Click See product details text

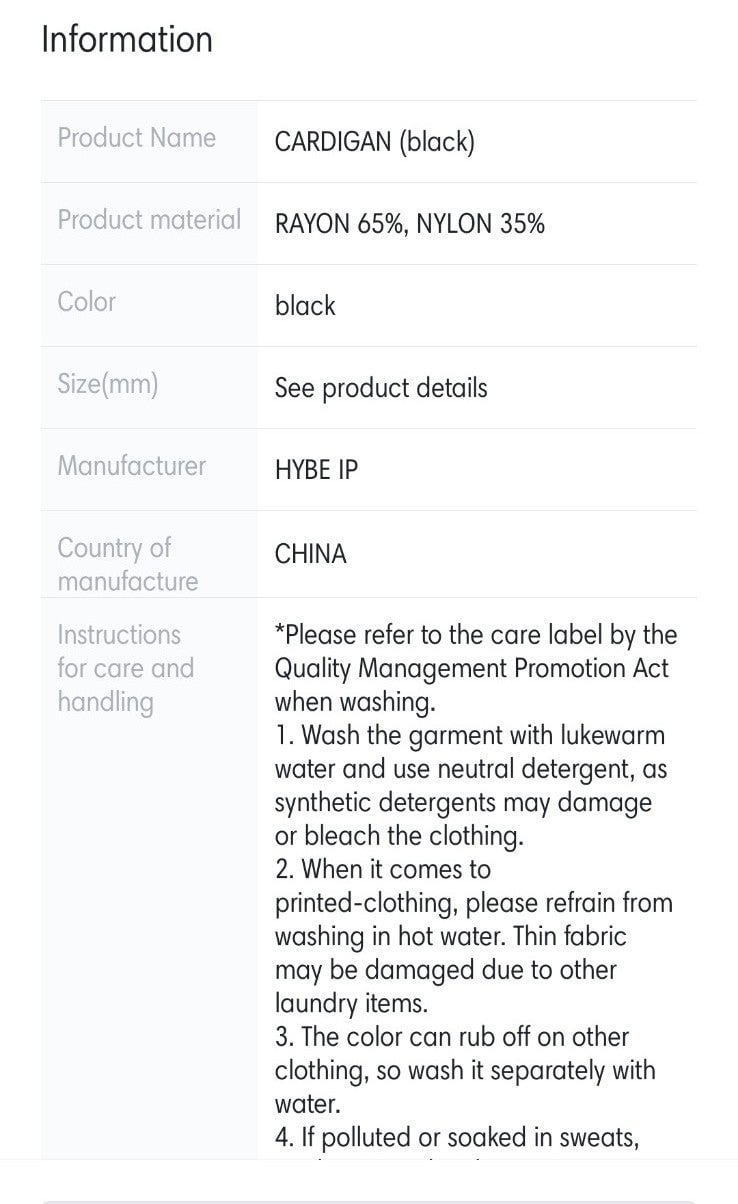click(381, 388)
